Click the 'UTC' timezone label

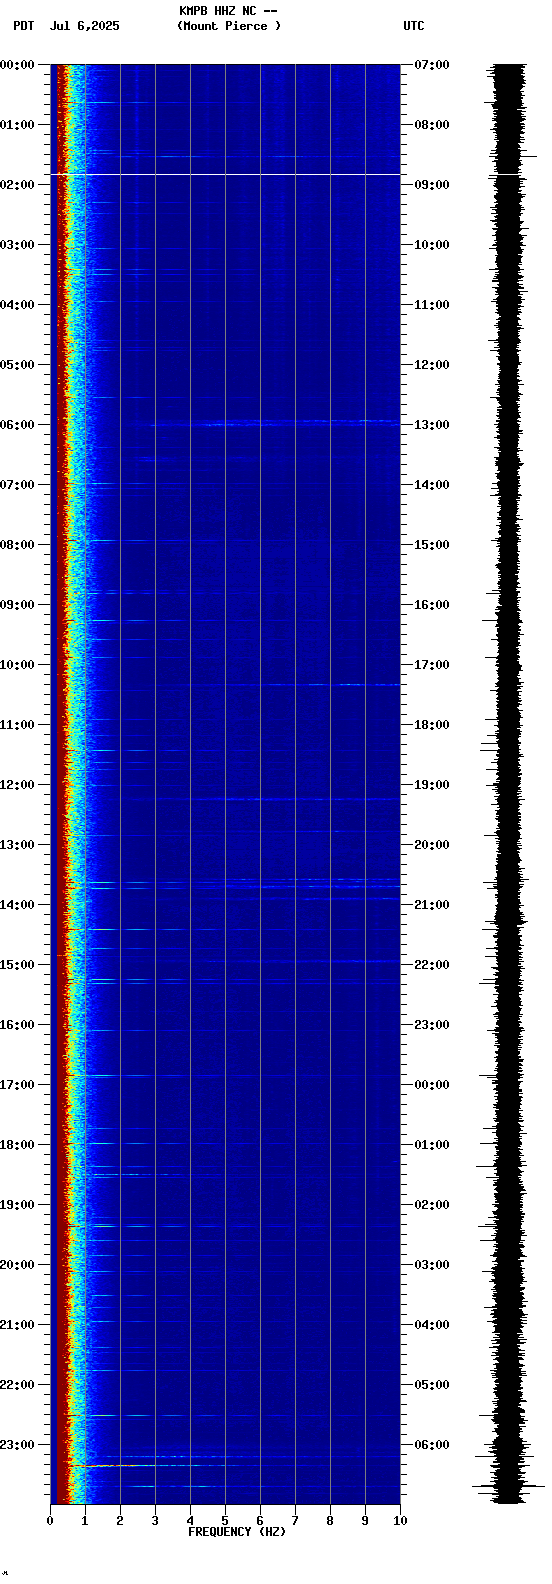click(414, 26)
